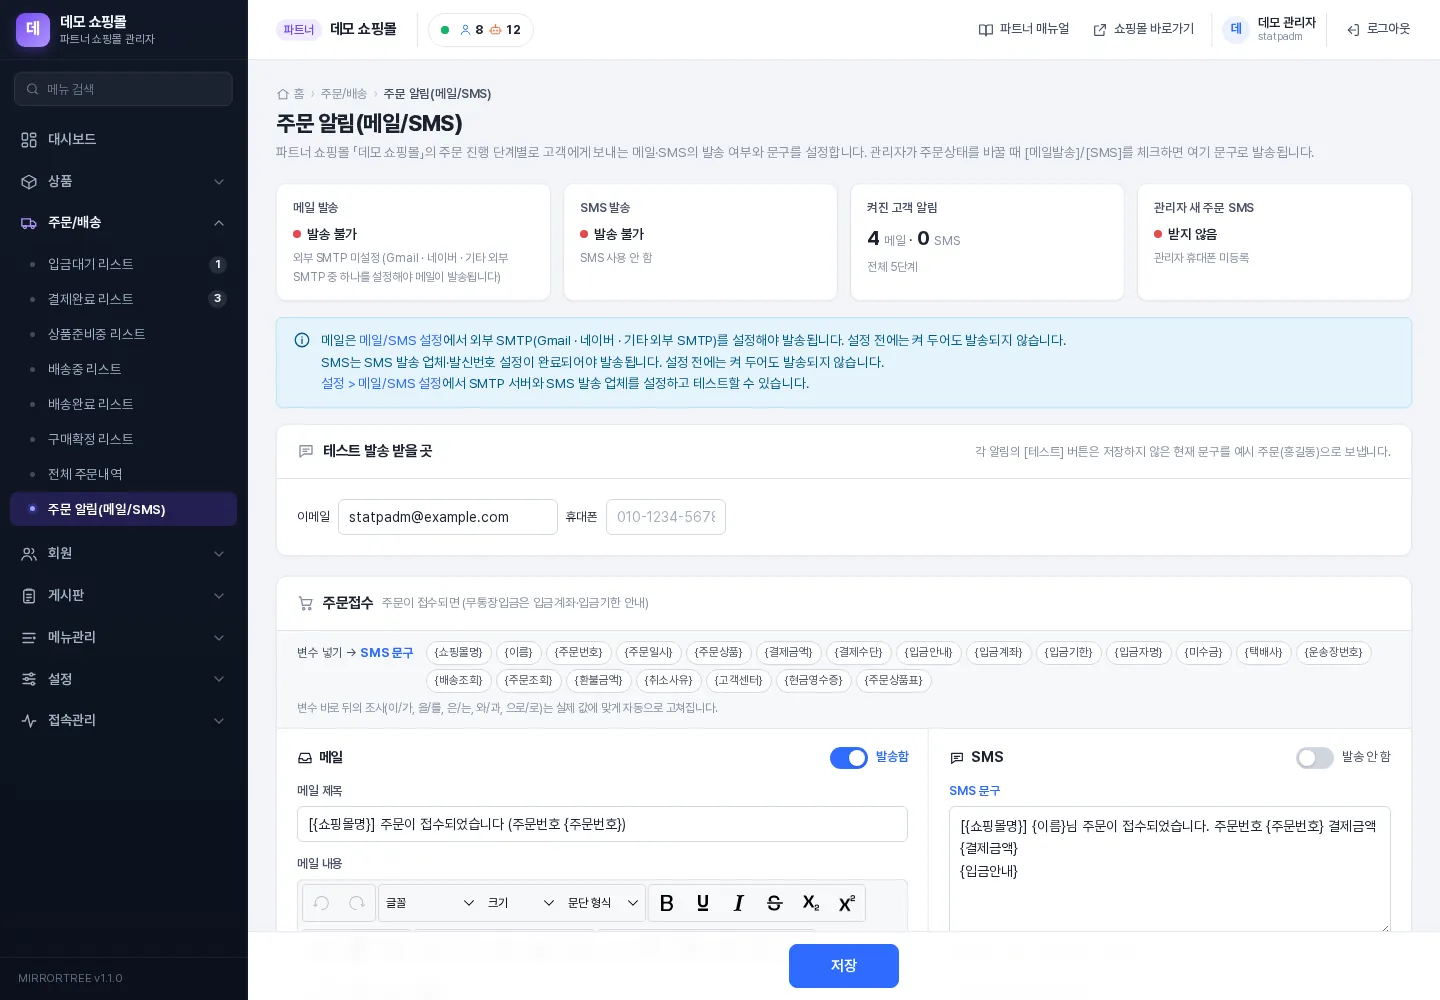Click the 메뉴관리 list icon in sidebar
1440x1000 pixels.
point(29,638)
